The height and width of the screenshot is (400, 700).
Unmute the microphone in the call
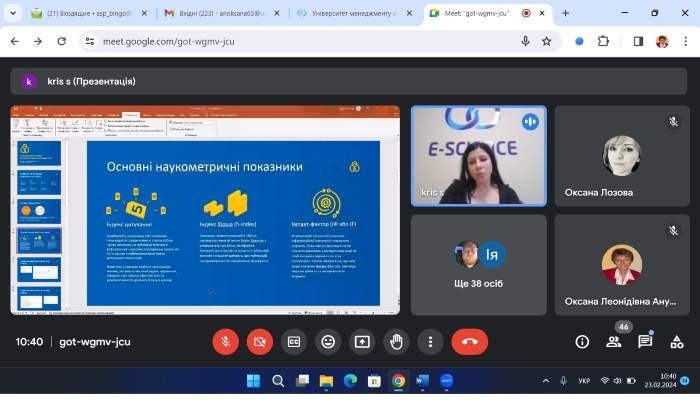pos(225,341)
